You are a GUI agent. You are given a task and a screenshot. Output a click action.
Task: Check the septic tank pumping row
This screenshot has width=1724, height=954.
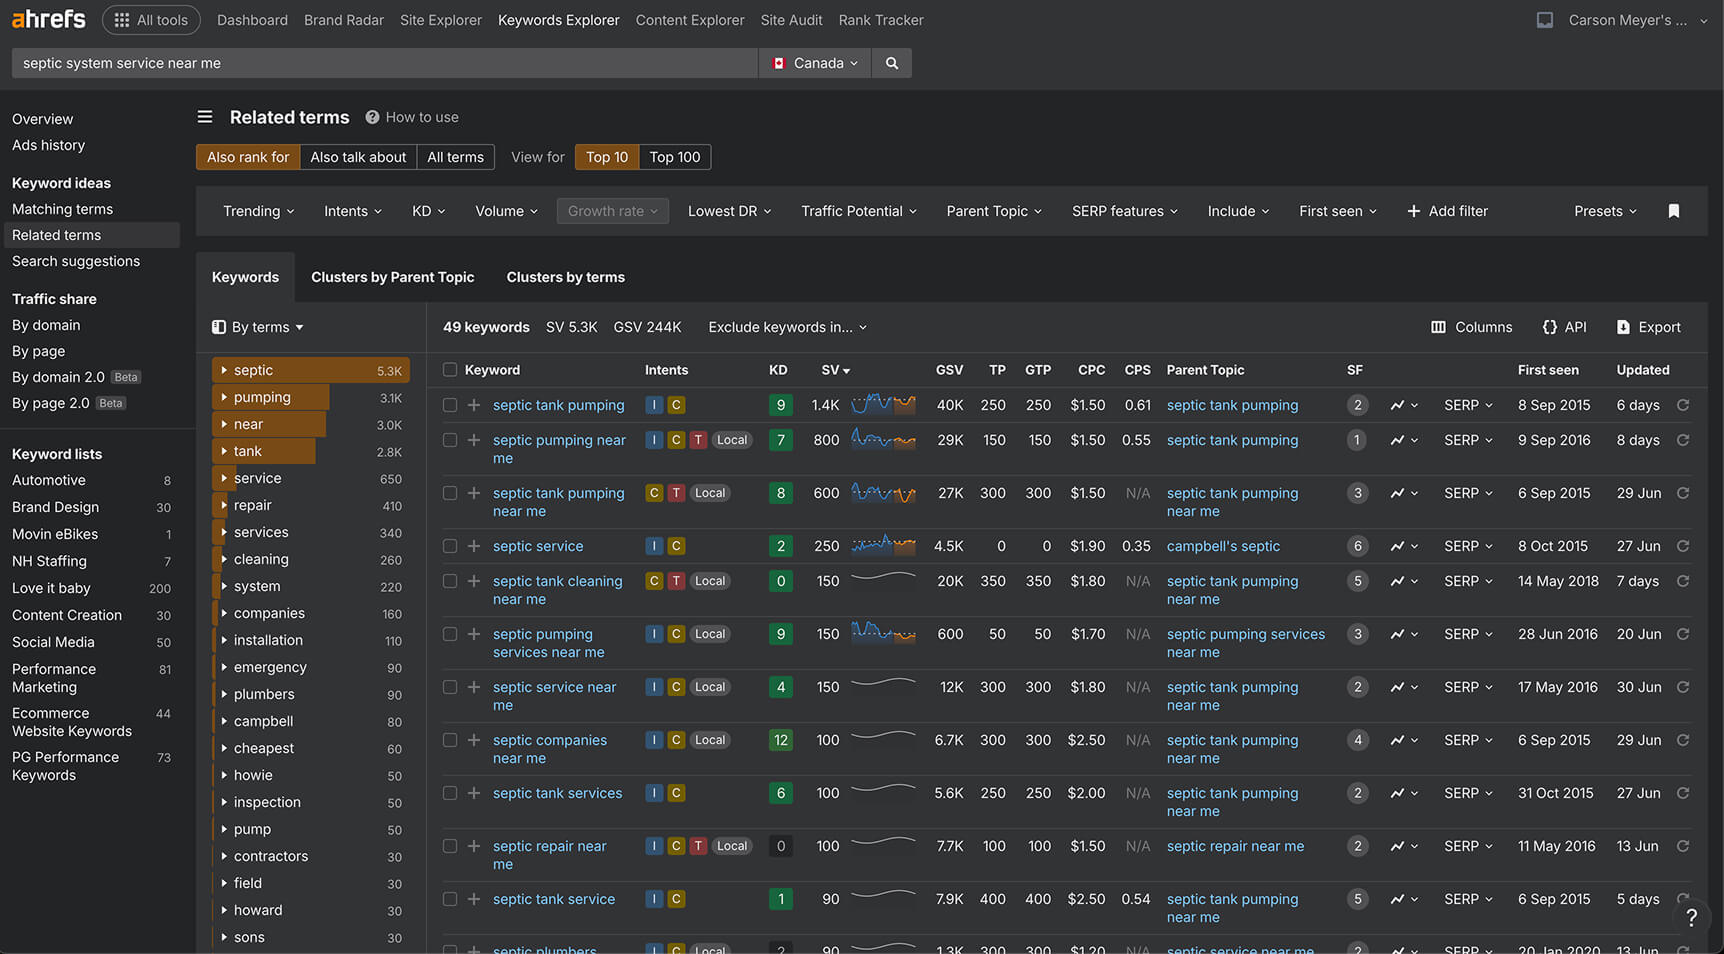450,405
